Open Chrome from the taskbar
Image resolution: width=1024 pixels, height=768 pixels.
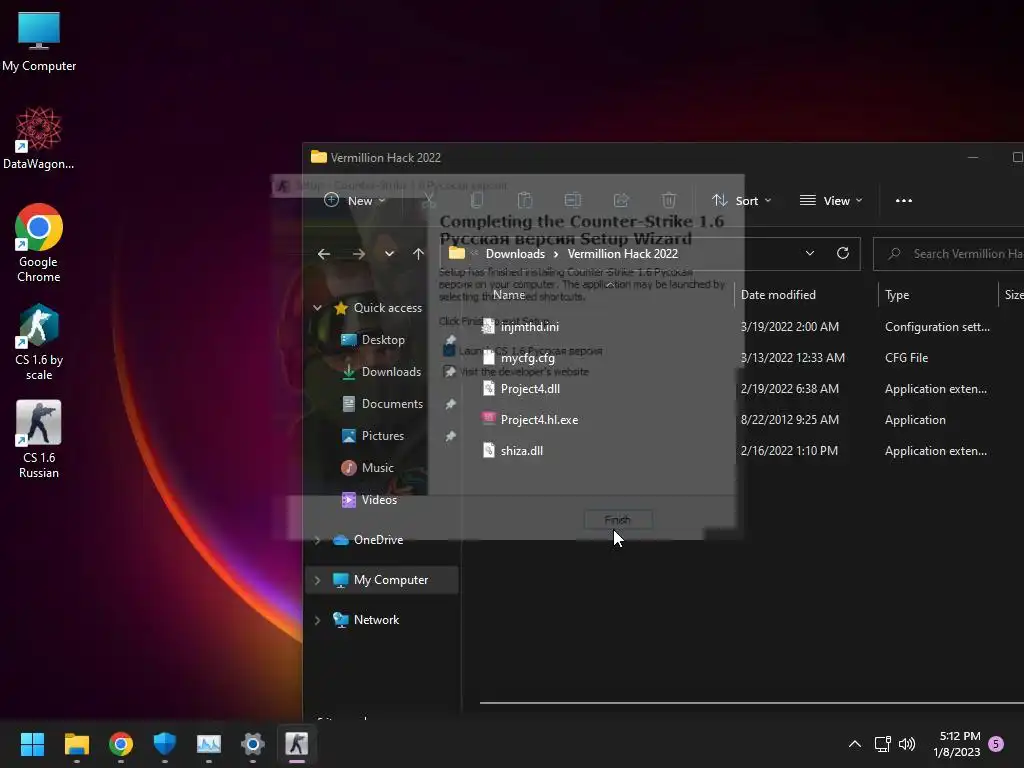tap(121, 744)
